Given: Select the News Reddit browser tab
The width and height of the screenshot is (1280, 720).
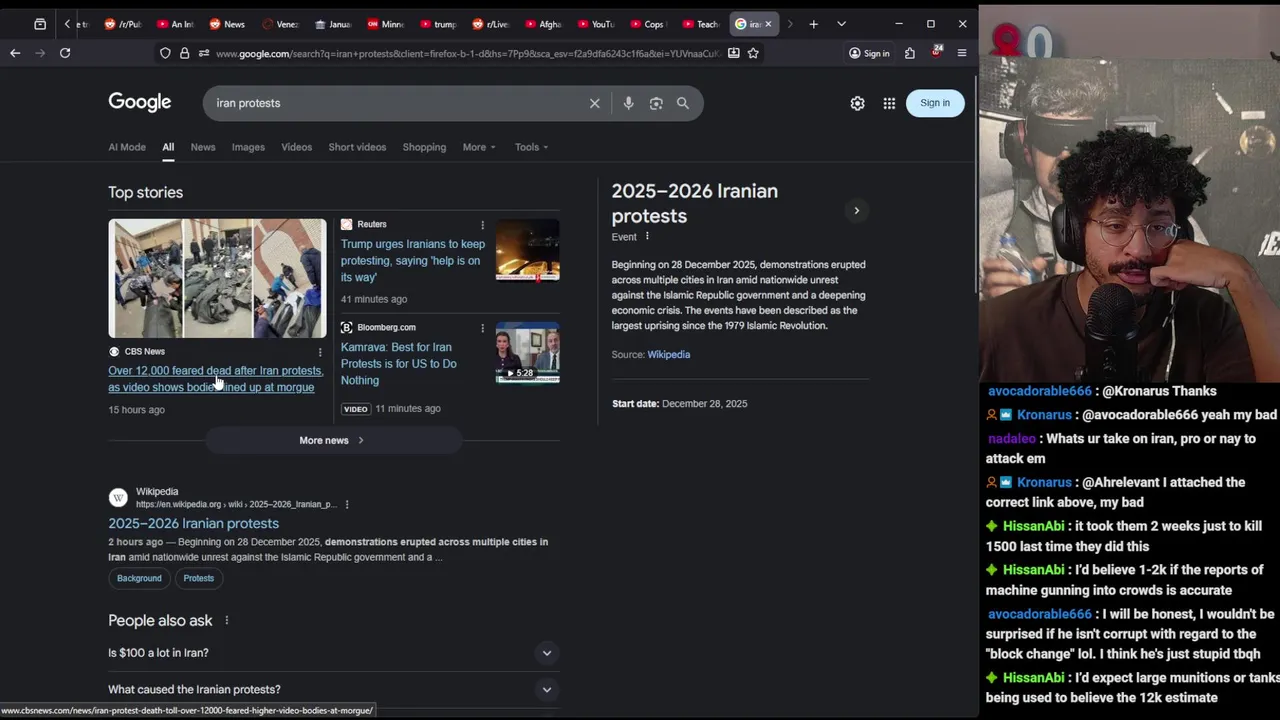Looking at the screenshot, I should click(x=227, y=24).
